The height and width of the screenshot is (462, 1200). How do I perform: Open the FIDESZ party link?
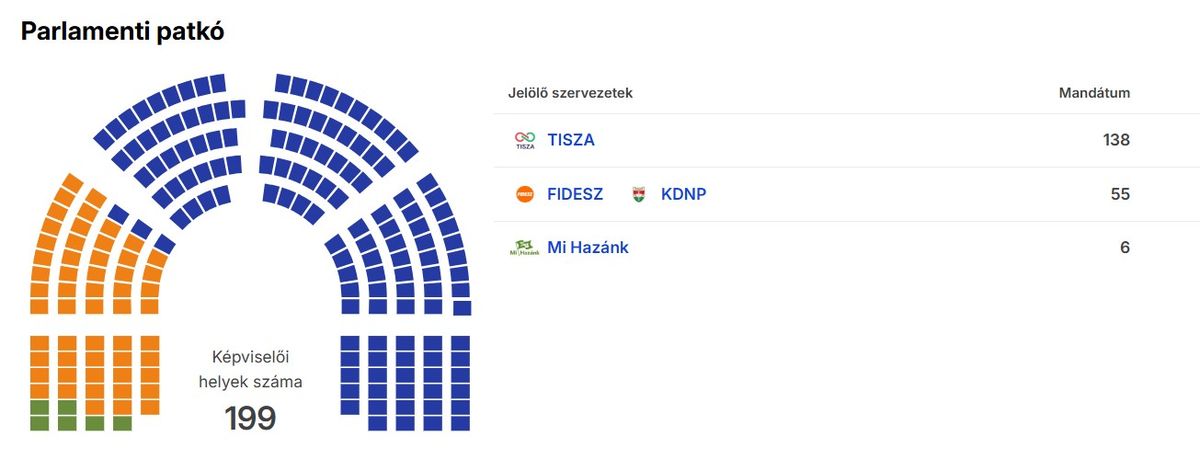(575, 194)
